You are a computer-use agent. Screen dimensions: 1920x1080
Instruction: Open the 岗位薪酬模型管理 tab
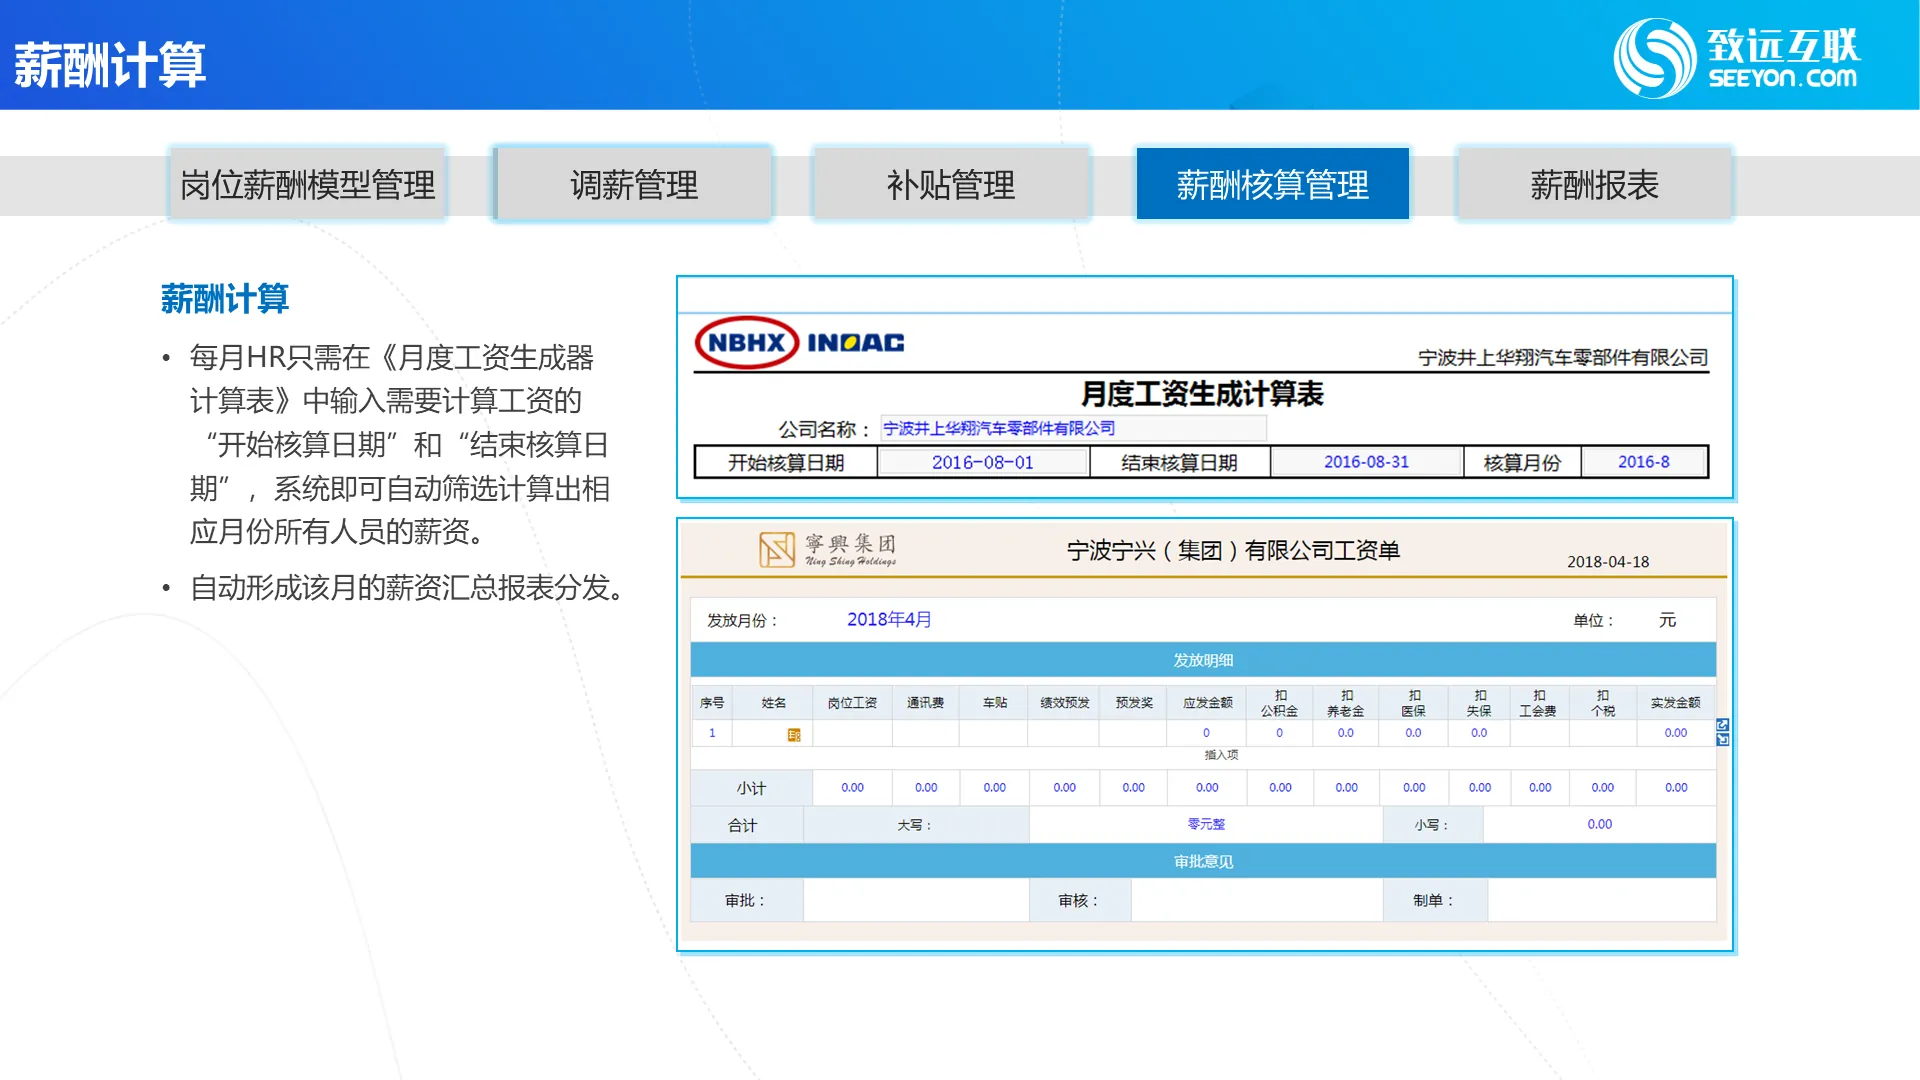click(x=308, y=185)
